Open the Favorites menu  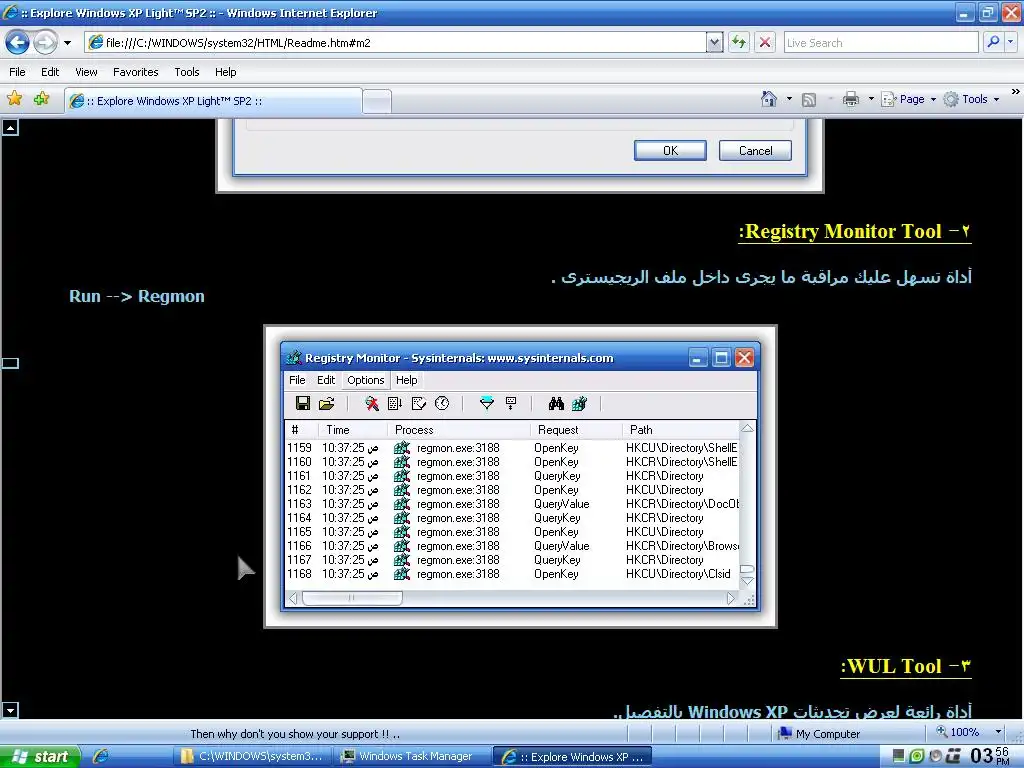pyautogui.click(x=136, y=72)
